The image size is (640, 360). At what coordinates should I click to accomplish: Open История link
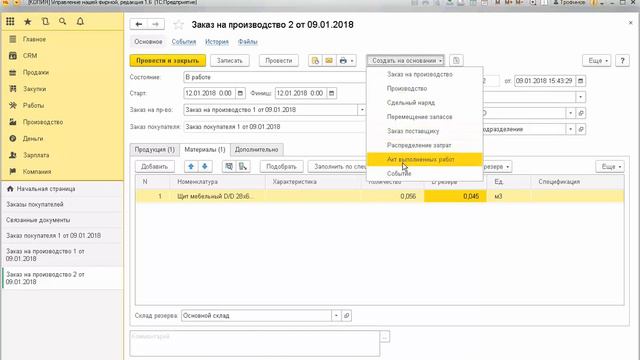217,42
